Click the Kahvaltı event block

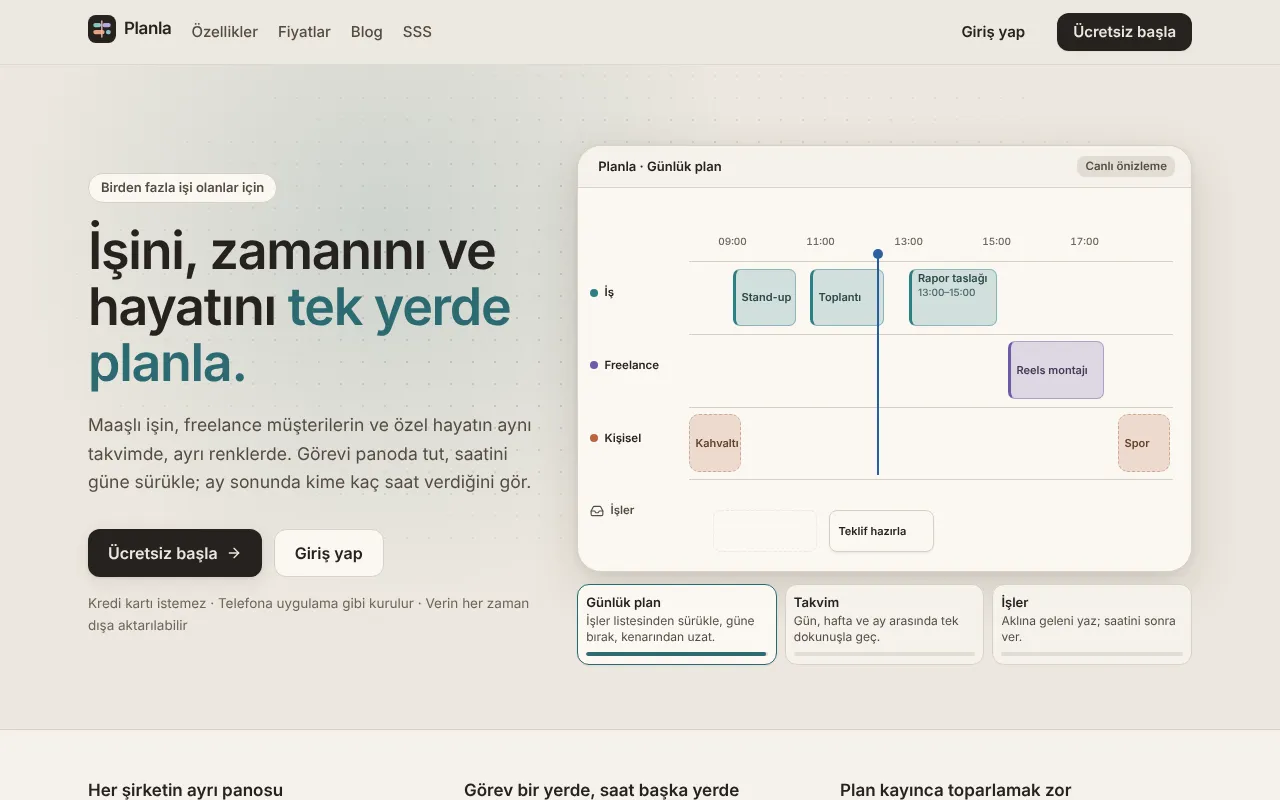coord(715,443)
